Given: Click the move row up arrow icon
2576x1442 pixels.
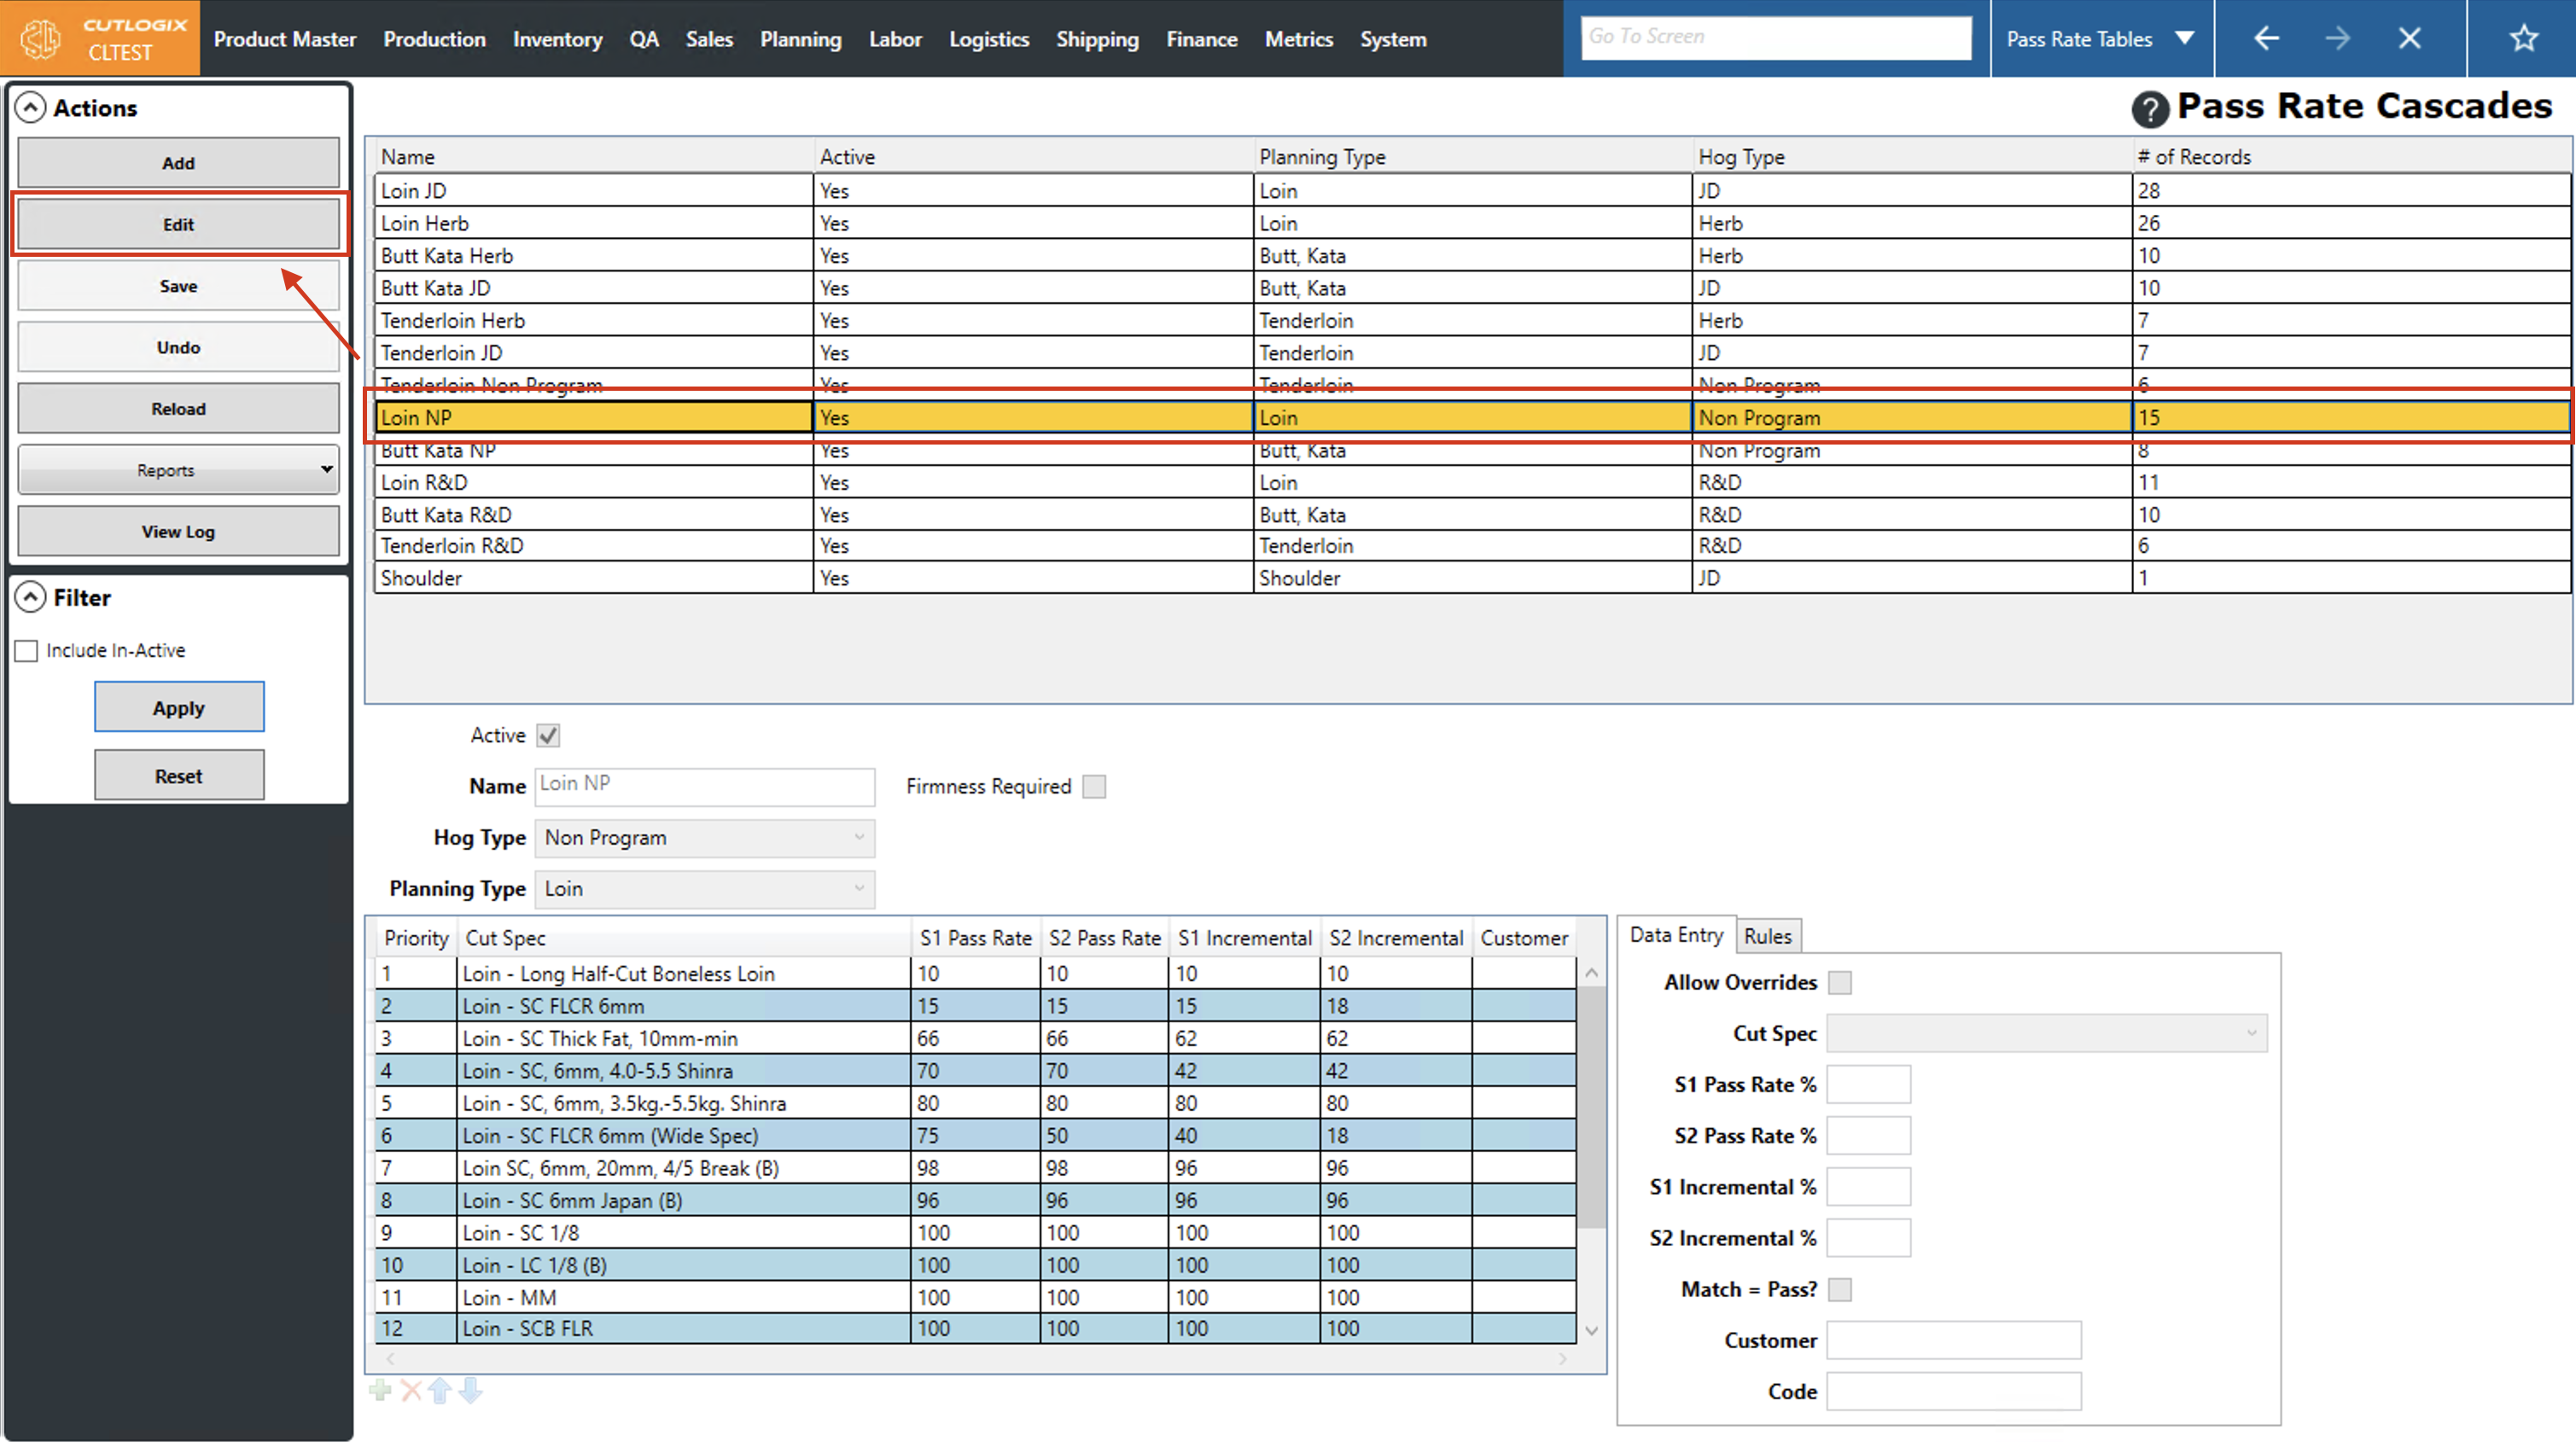Looking at the screenshot, I should (440, 1389).
